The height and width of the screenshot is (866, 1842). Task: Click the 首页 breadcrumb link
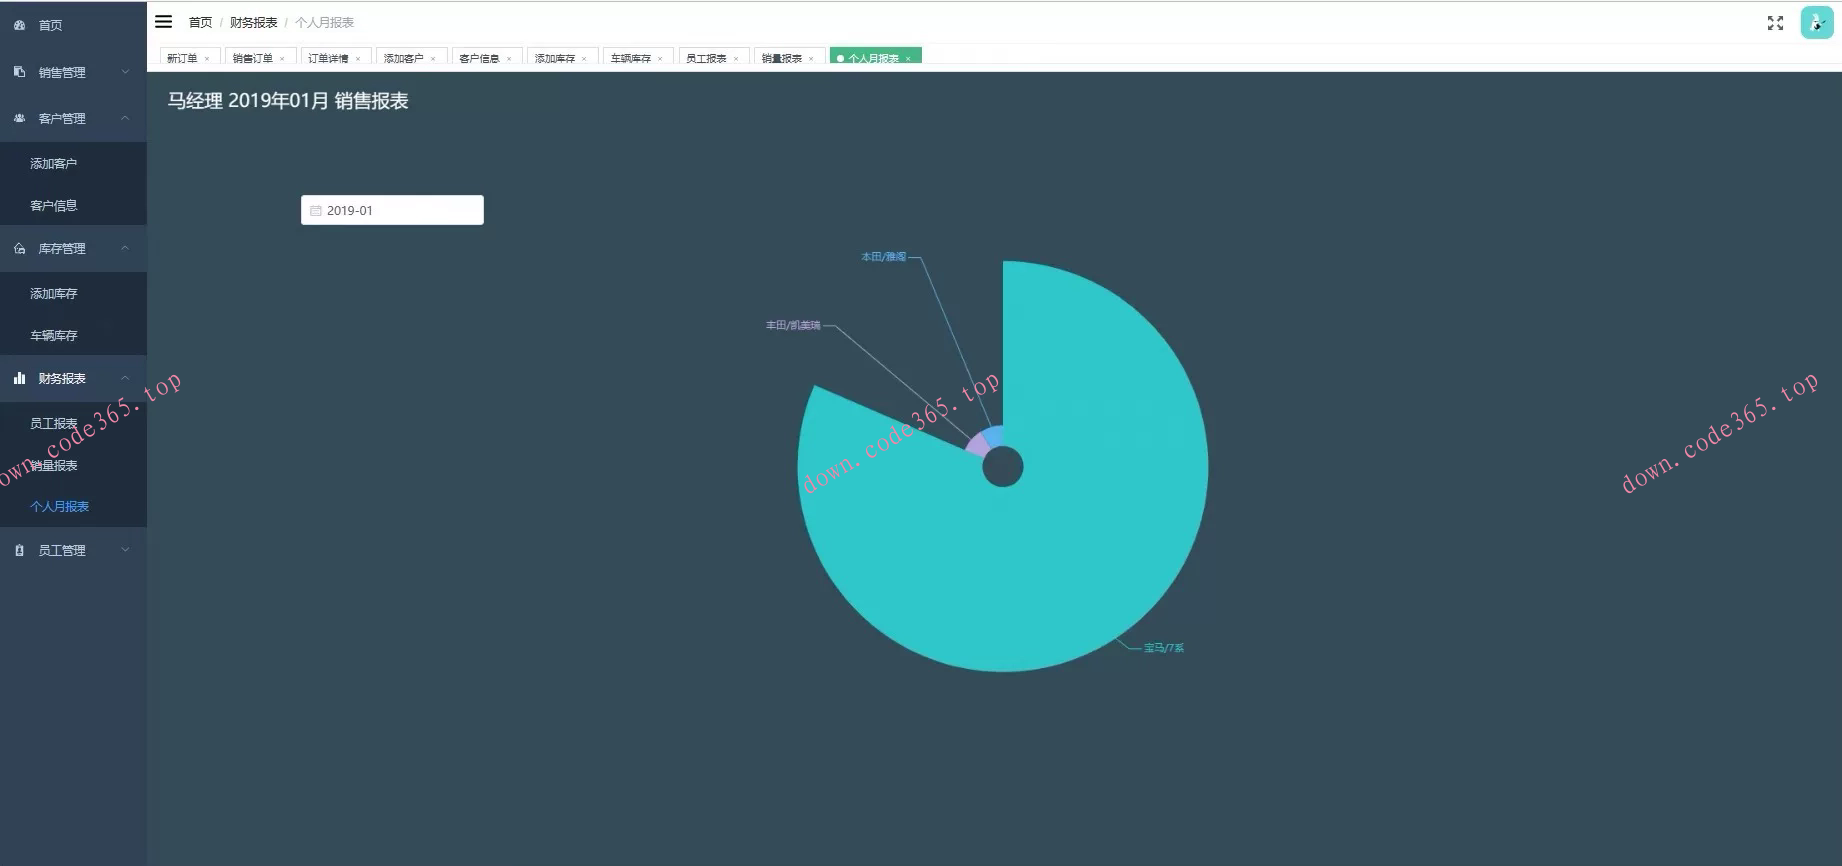(200, 22)
